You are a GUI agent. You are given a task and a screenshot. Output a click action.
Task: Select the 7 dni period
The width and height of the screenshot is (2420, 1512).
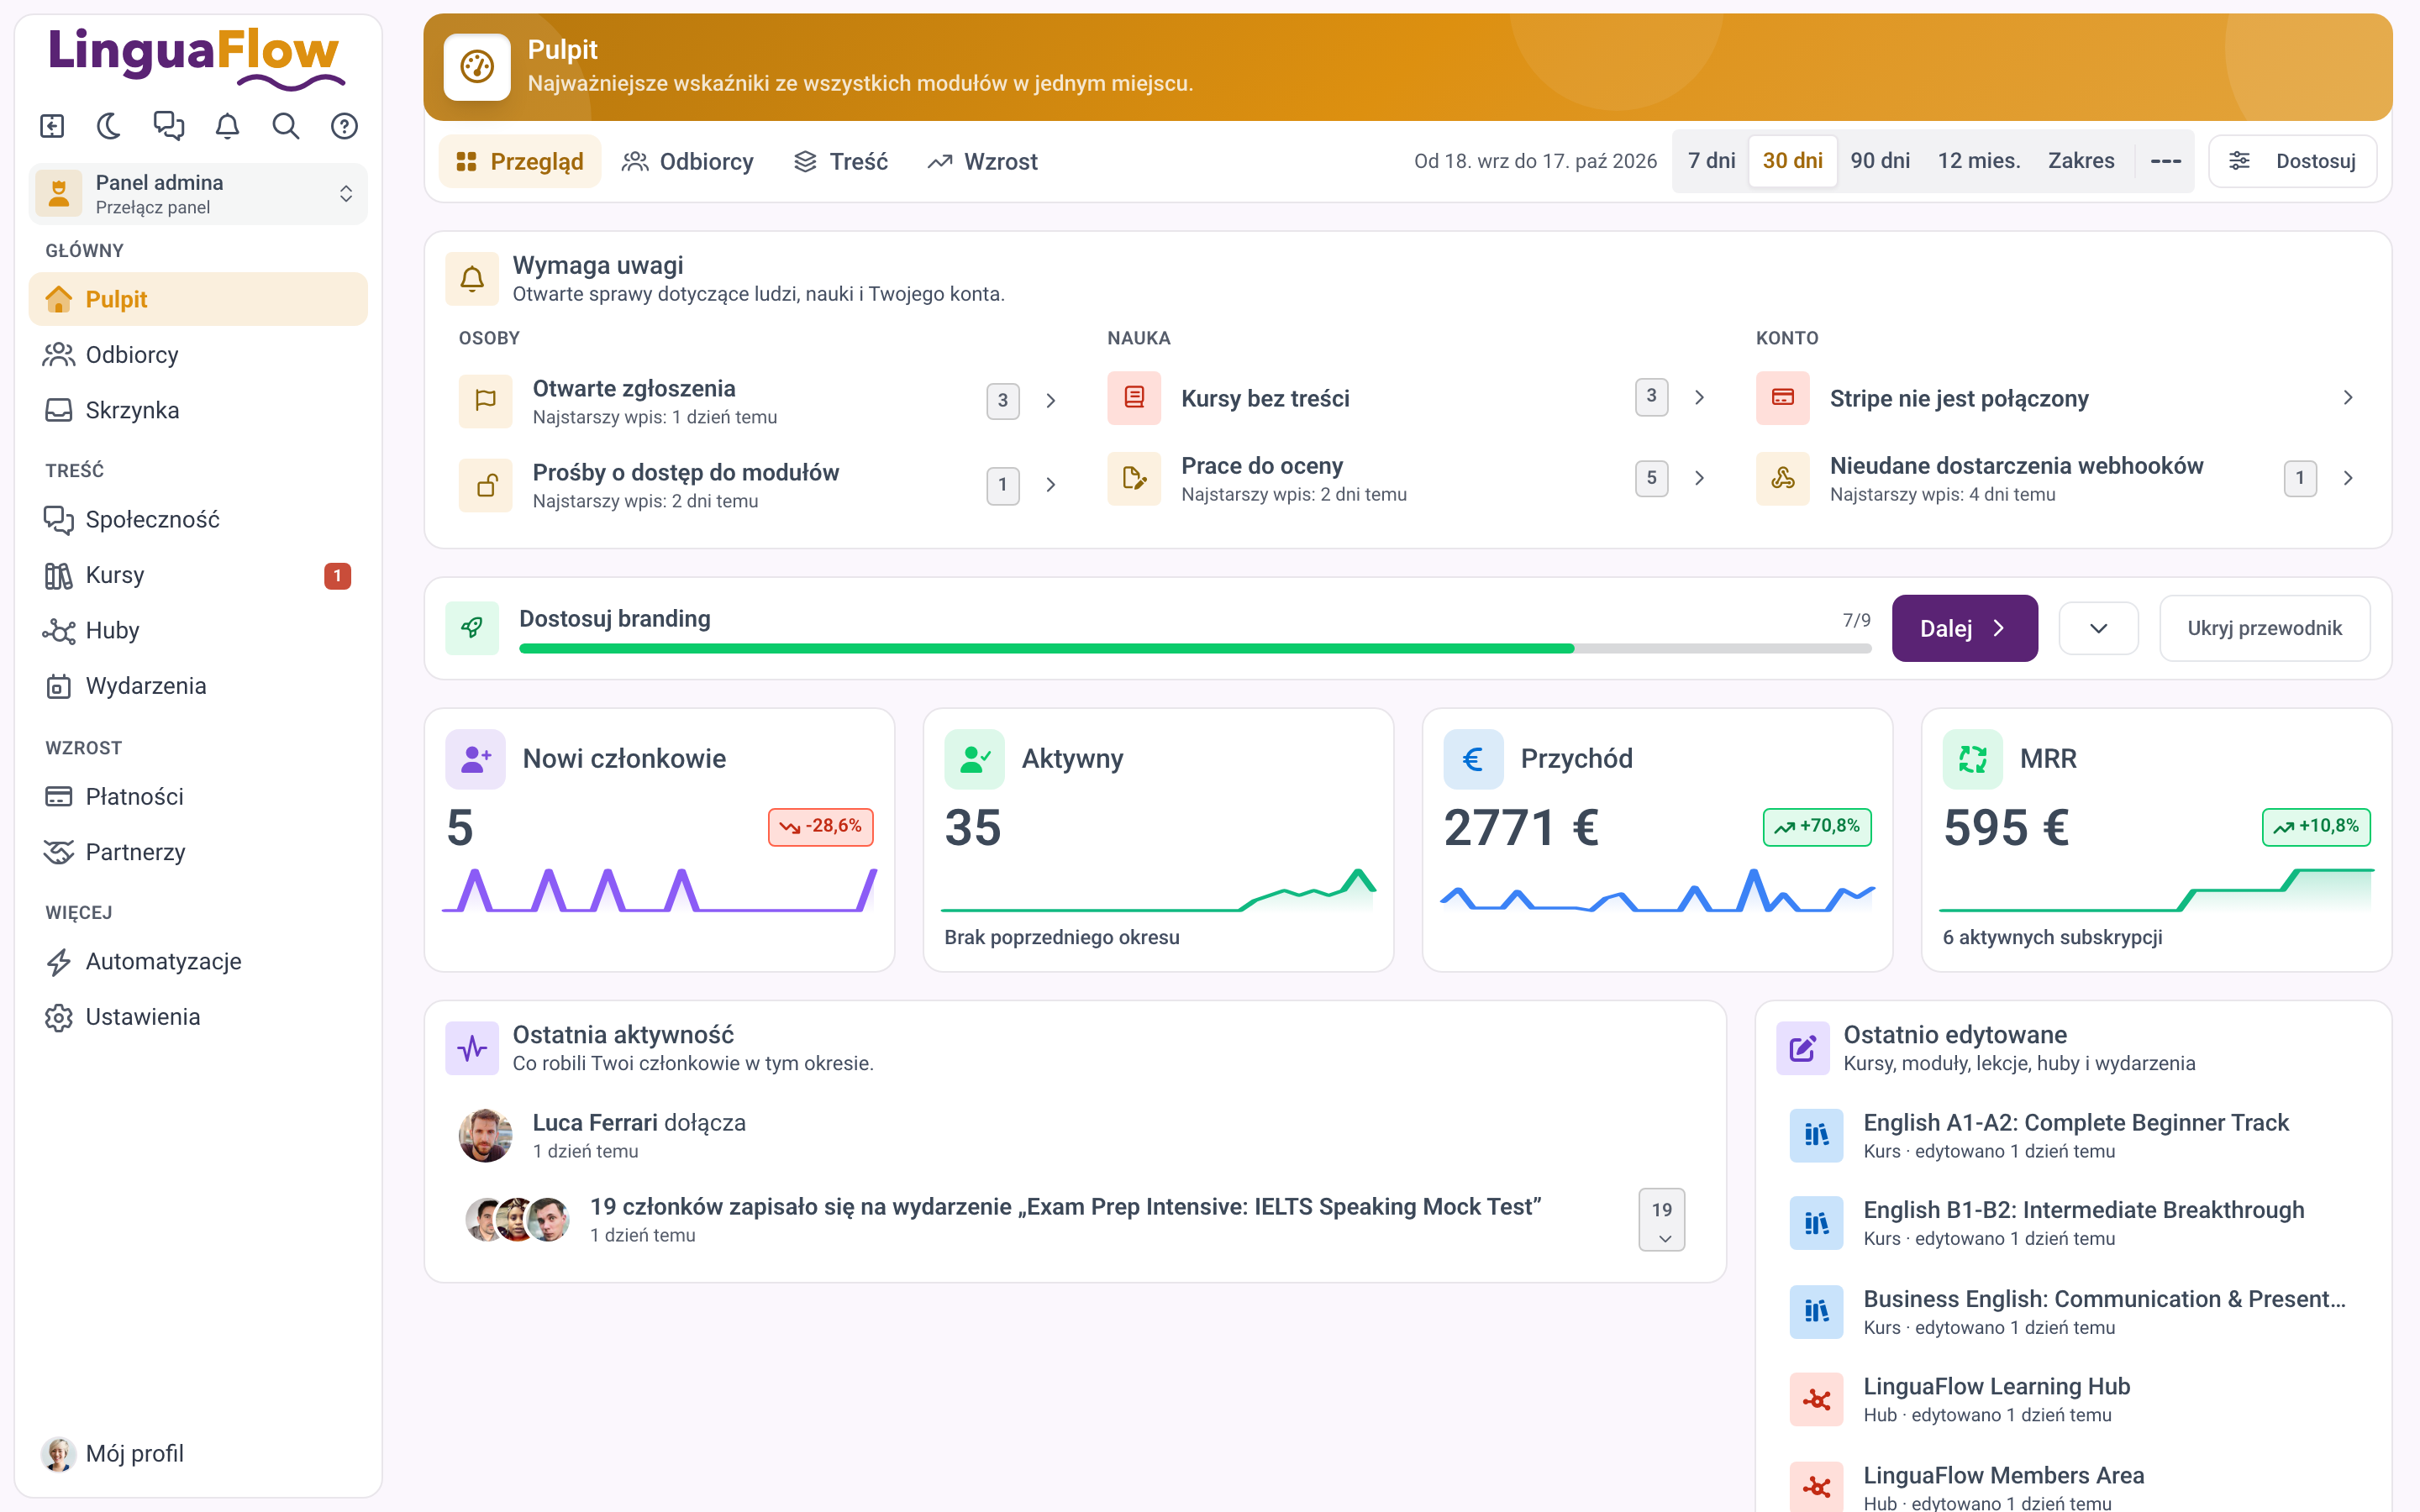pyautogui.click(x=1711, y=161)
